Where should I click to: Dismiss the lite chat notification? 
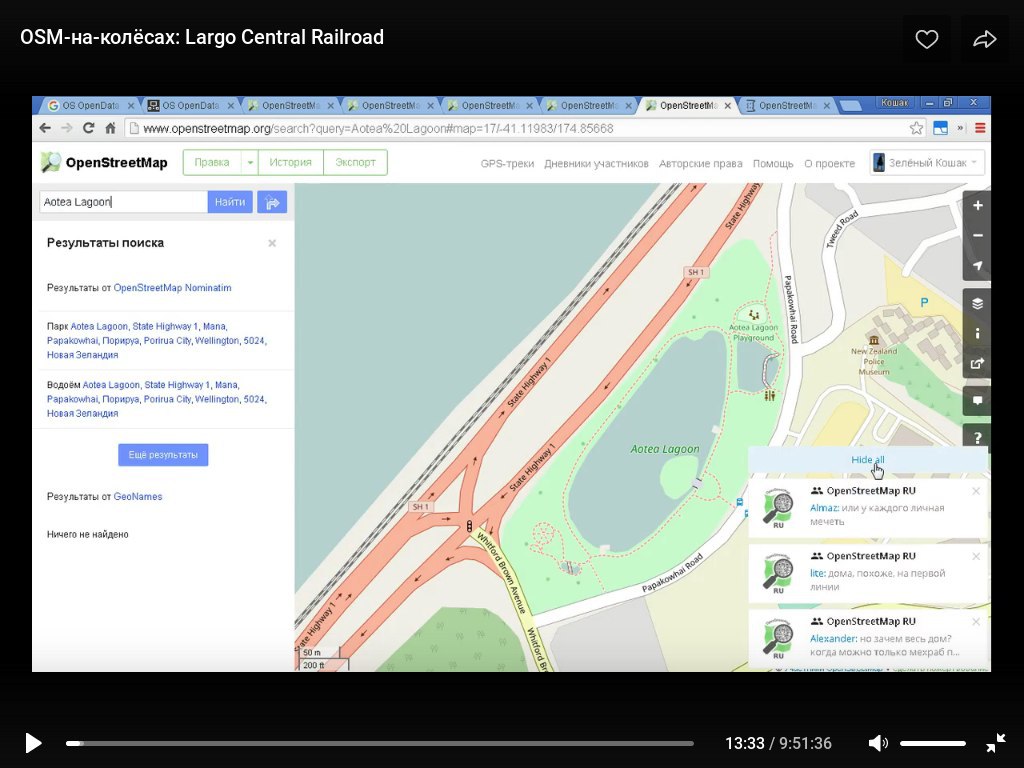(976, 556)
